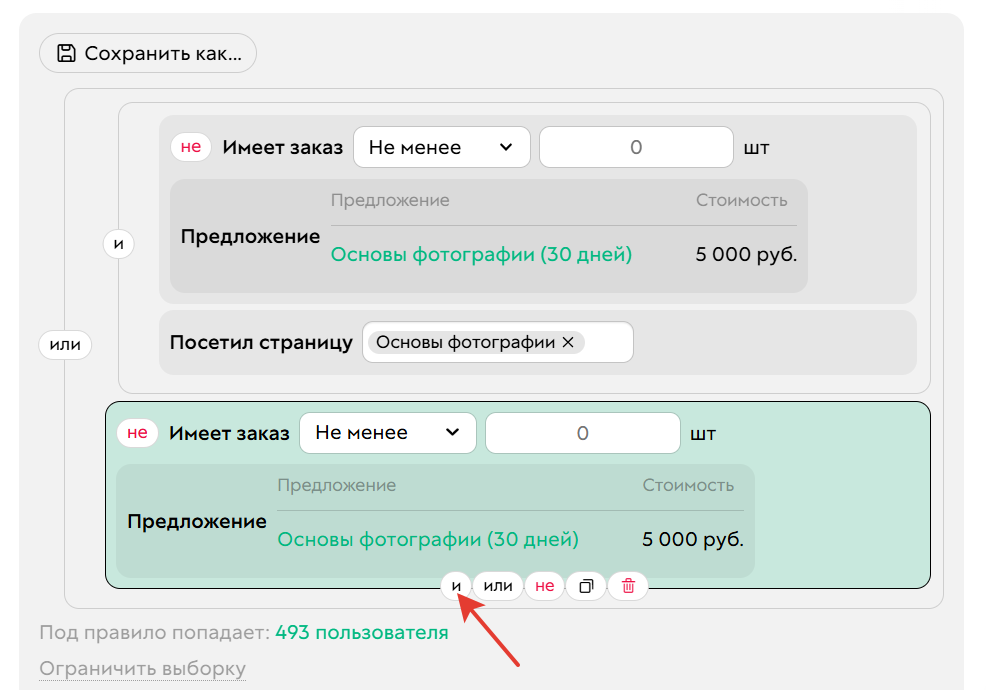Click the «Сохранить как...» button
The image size is (986, 690).
coord(148,53)
